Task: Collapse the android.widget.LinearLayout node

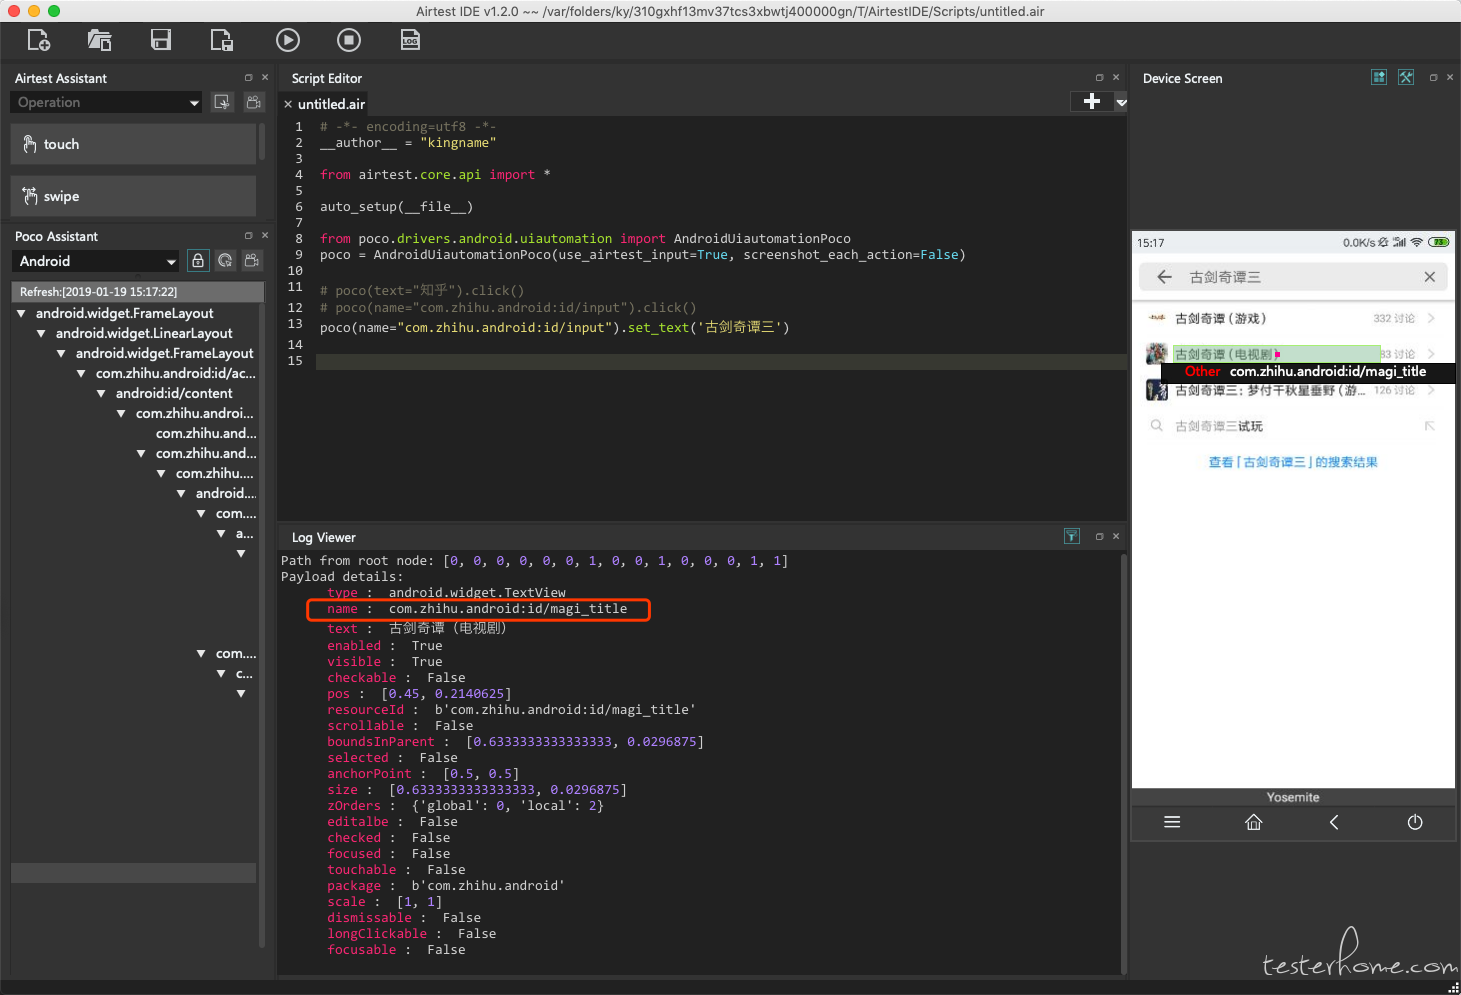Action: click(41, 333)
